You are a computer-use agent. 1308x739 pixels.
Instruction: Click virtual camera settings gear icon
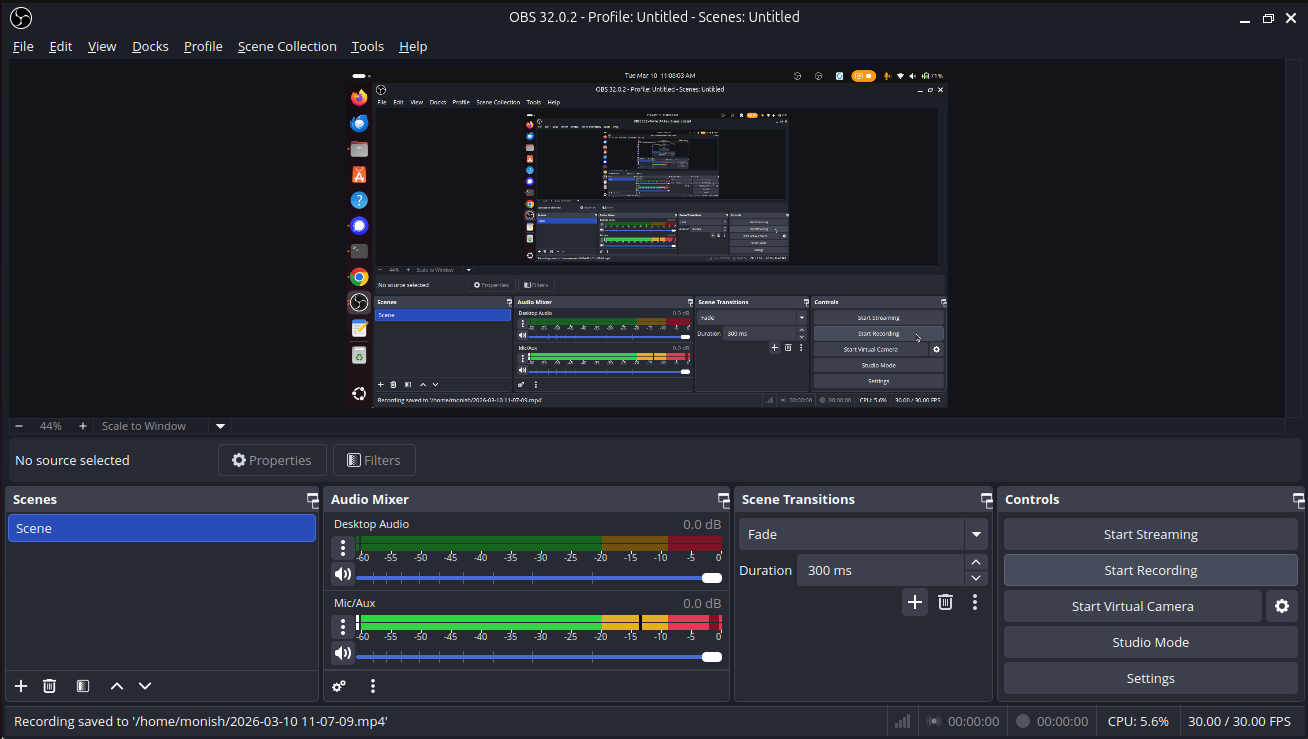tap(1282, 606)
